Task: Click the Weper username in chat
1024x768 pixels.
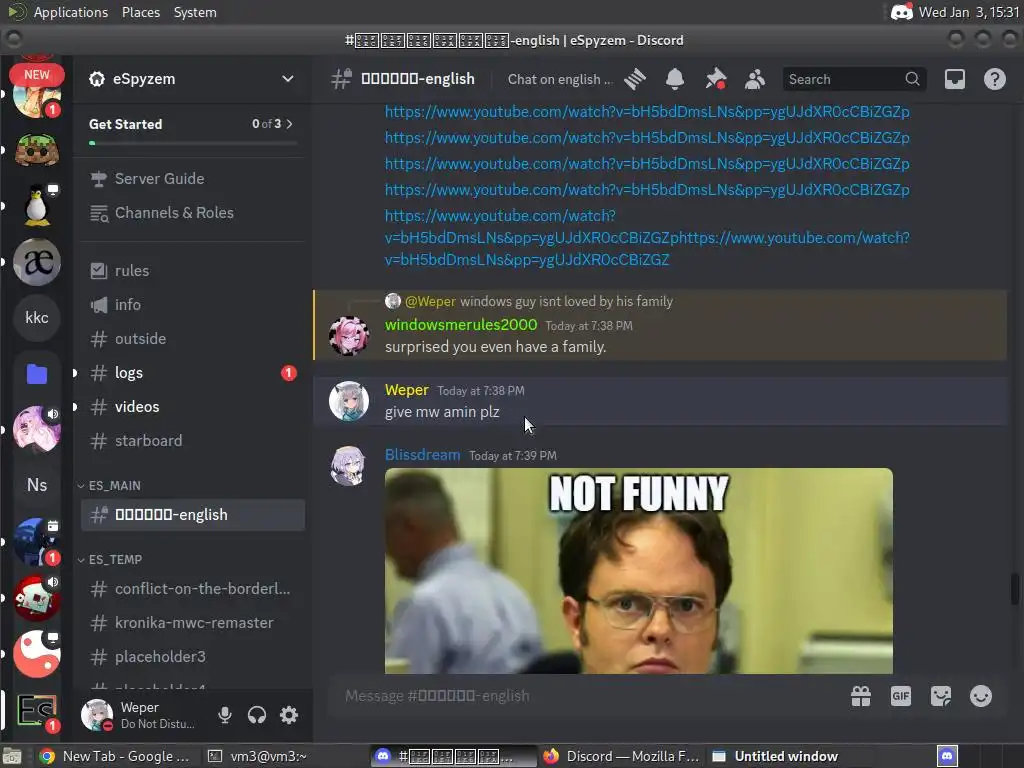Action: (x=407, y=390)
